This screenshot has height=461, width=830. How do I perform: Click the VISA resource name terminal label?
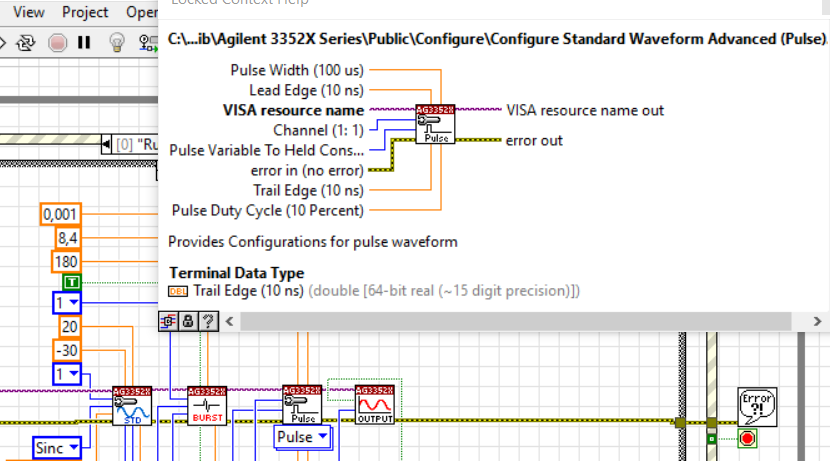(x=293, y=110)
